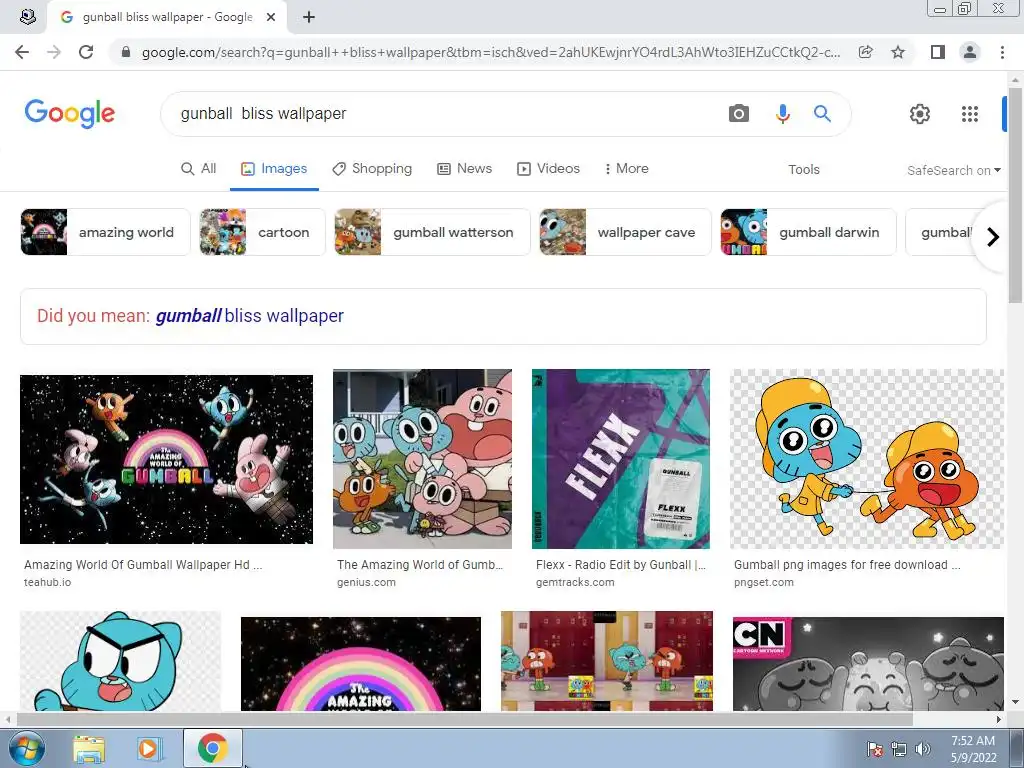Click Chrome icon in the taskbar
Image resolution: width=1024 pixels, height=768 pixels.
(x=212, y=748)
